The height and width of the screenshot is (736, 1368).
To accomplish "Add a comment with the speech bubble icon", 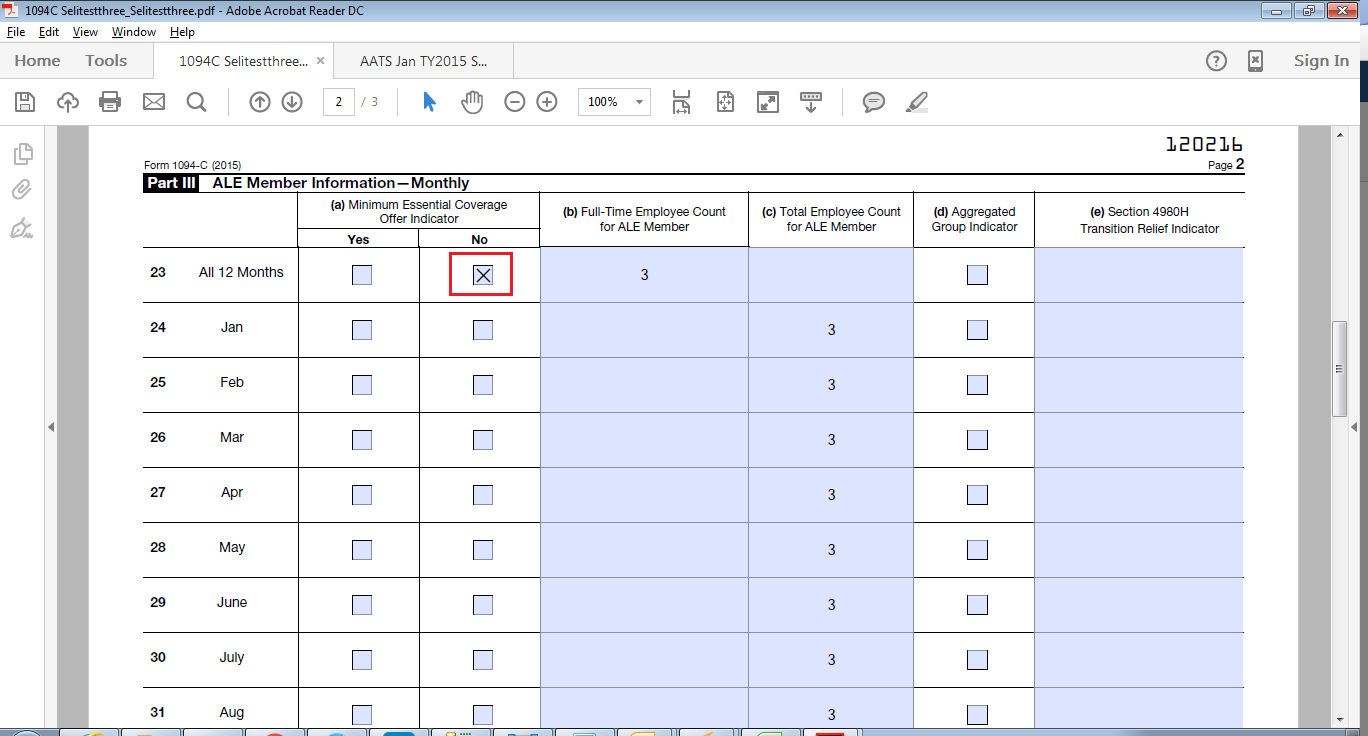I will pyautogui.click(x=873, y=102).
